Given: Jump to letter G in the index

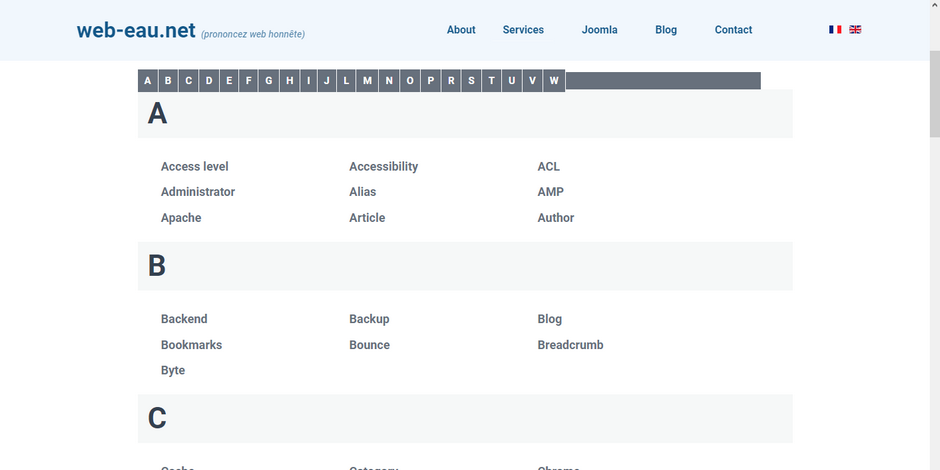Looking at the screenshot, I should click(x=269, y=81).
